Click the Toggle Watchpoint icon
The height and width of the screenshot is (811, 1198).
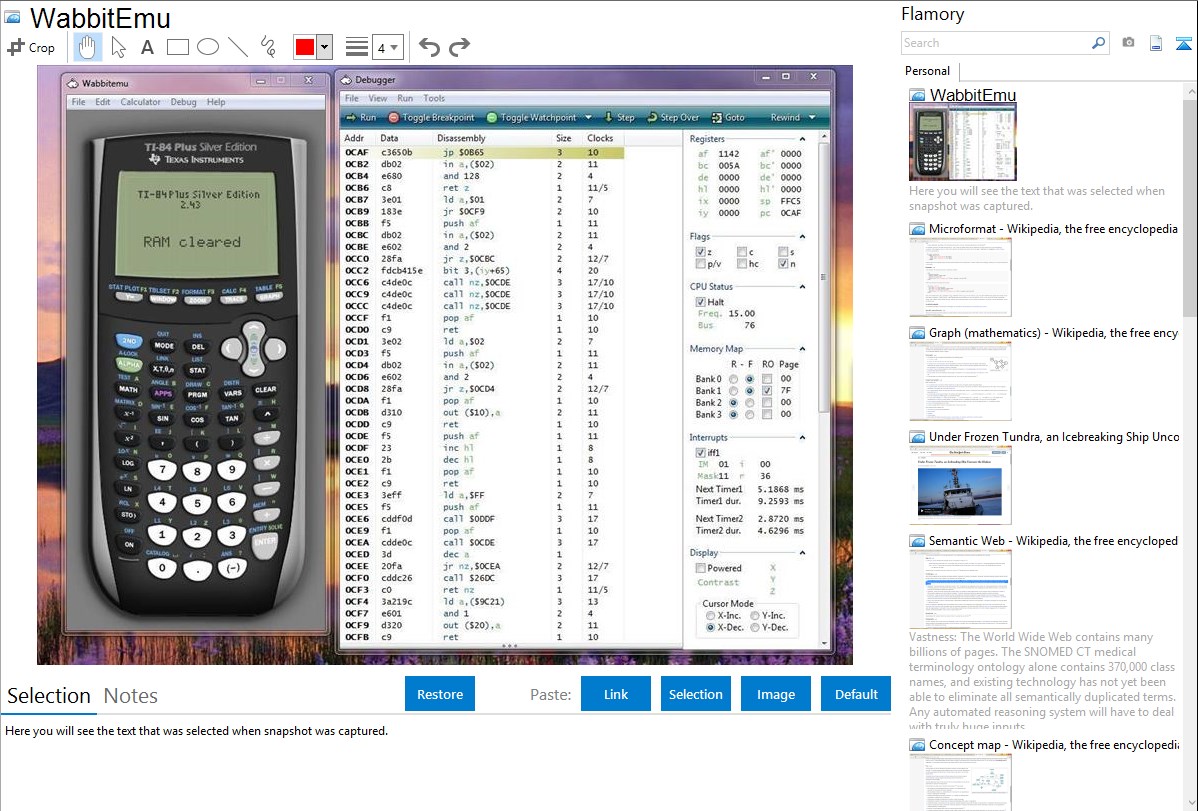coord(492,118)
